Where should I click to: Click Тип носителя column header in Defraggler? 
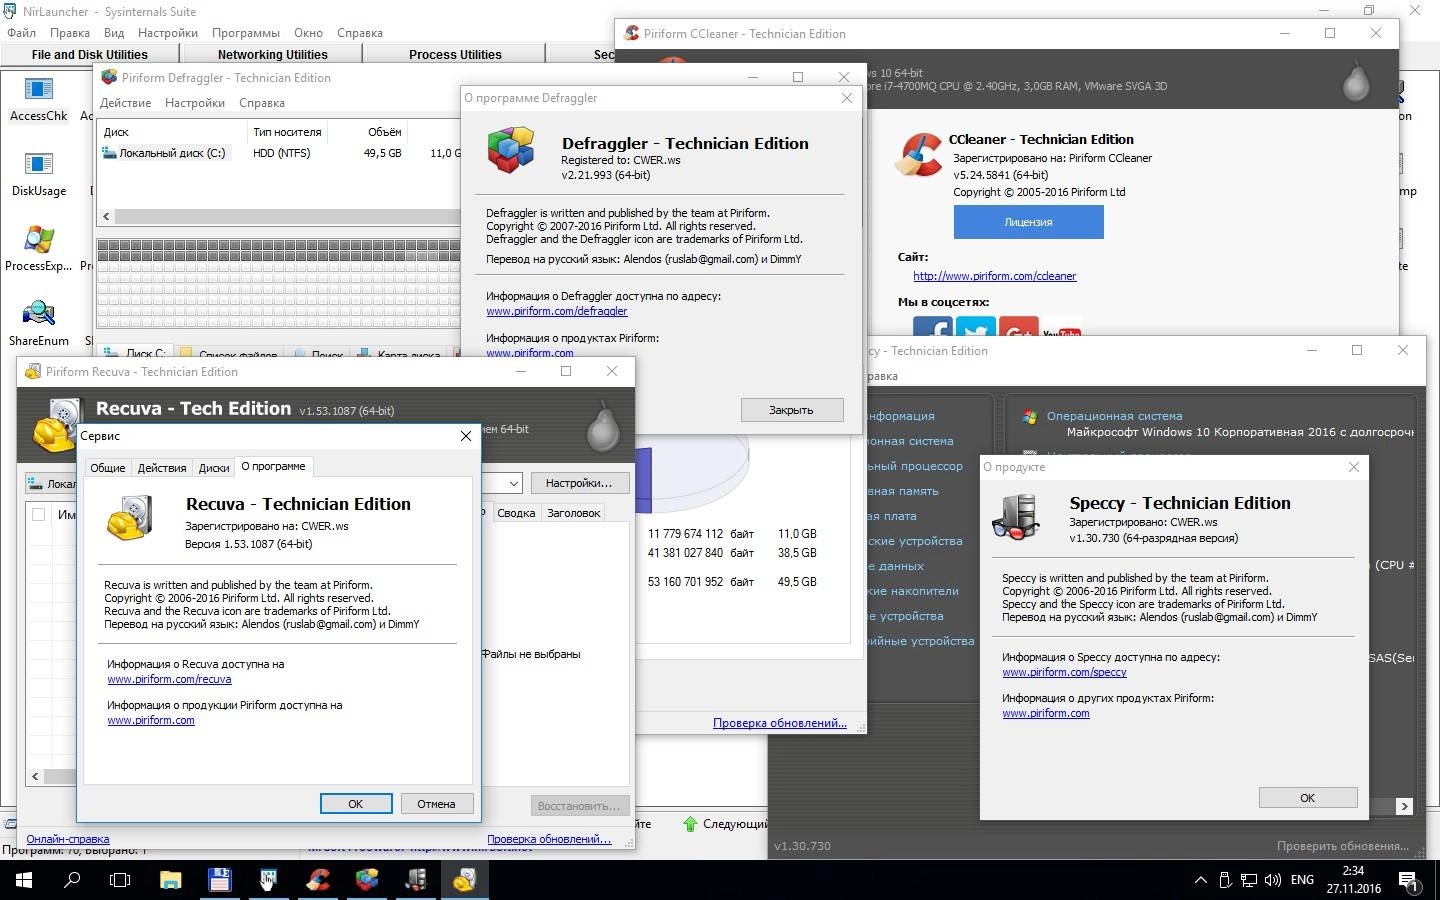(x=287, y=132)
